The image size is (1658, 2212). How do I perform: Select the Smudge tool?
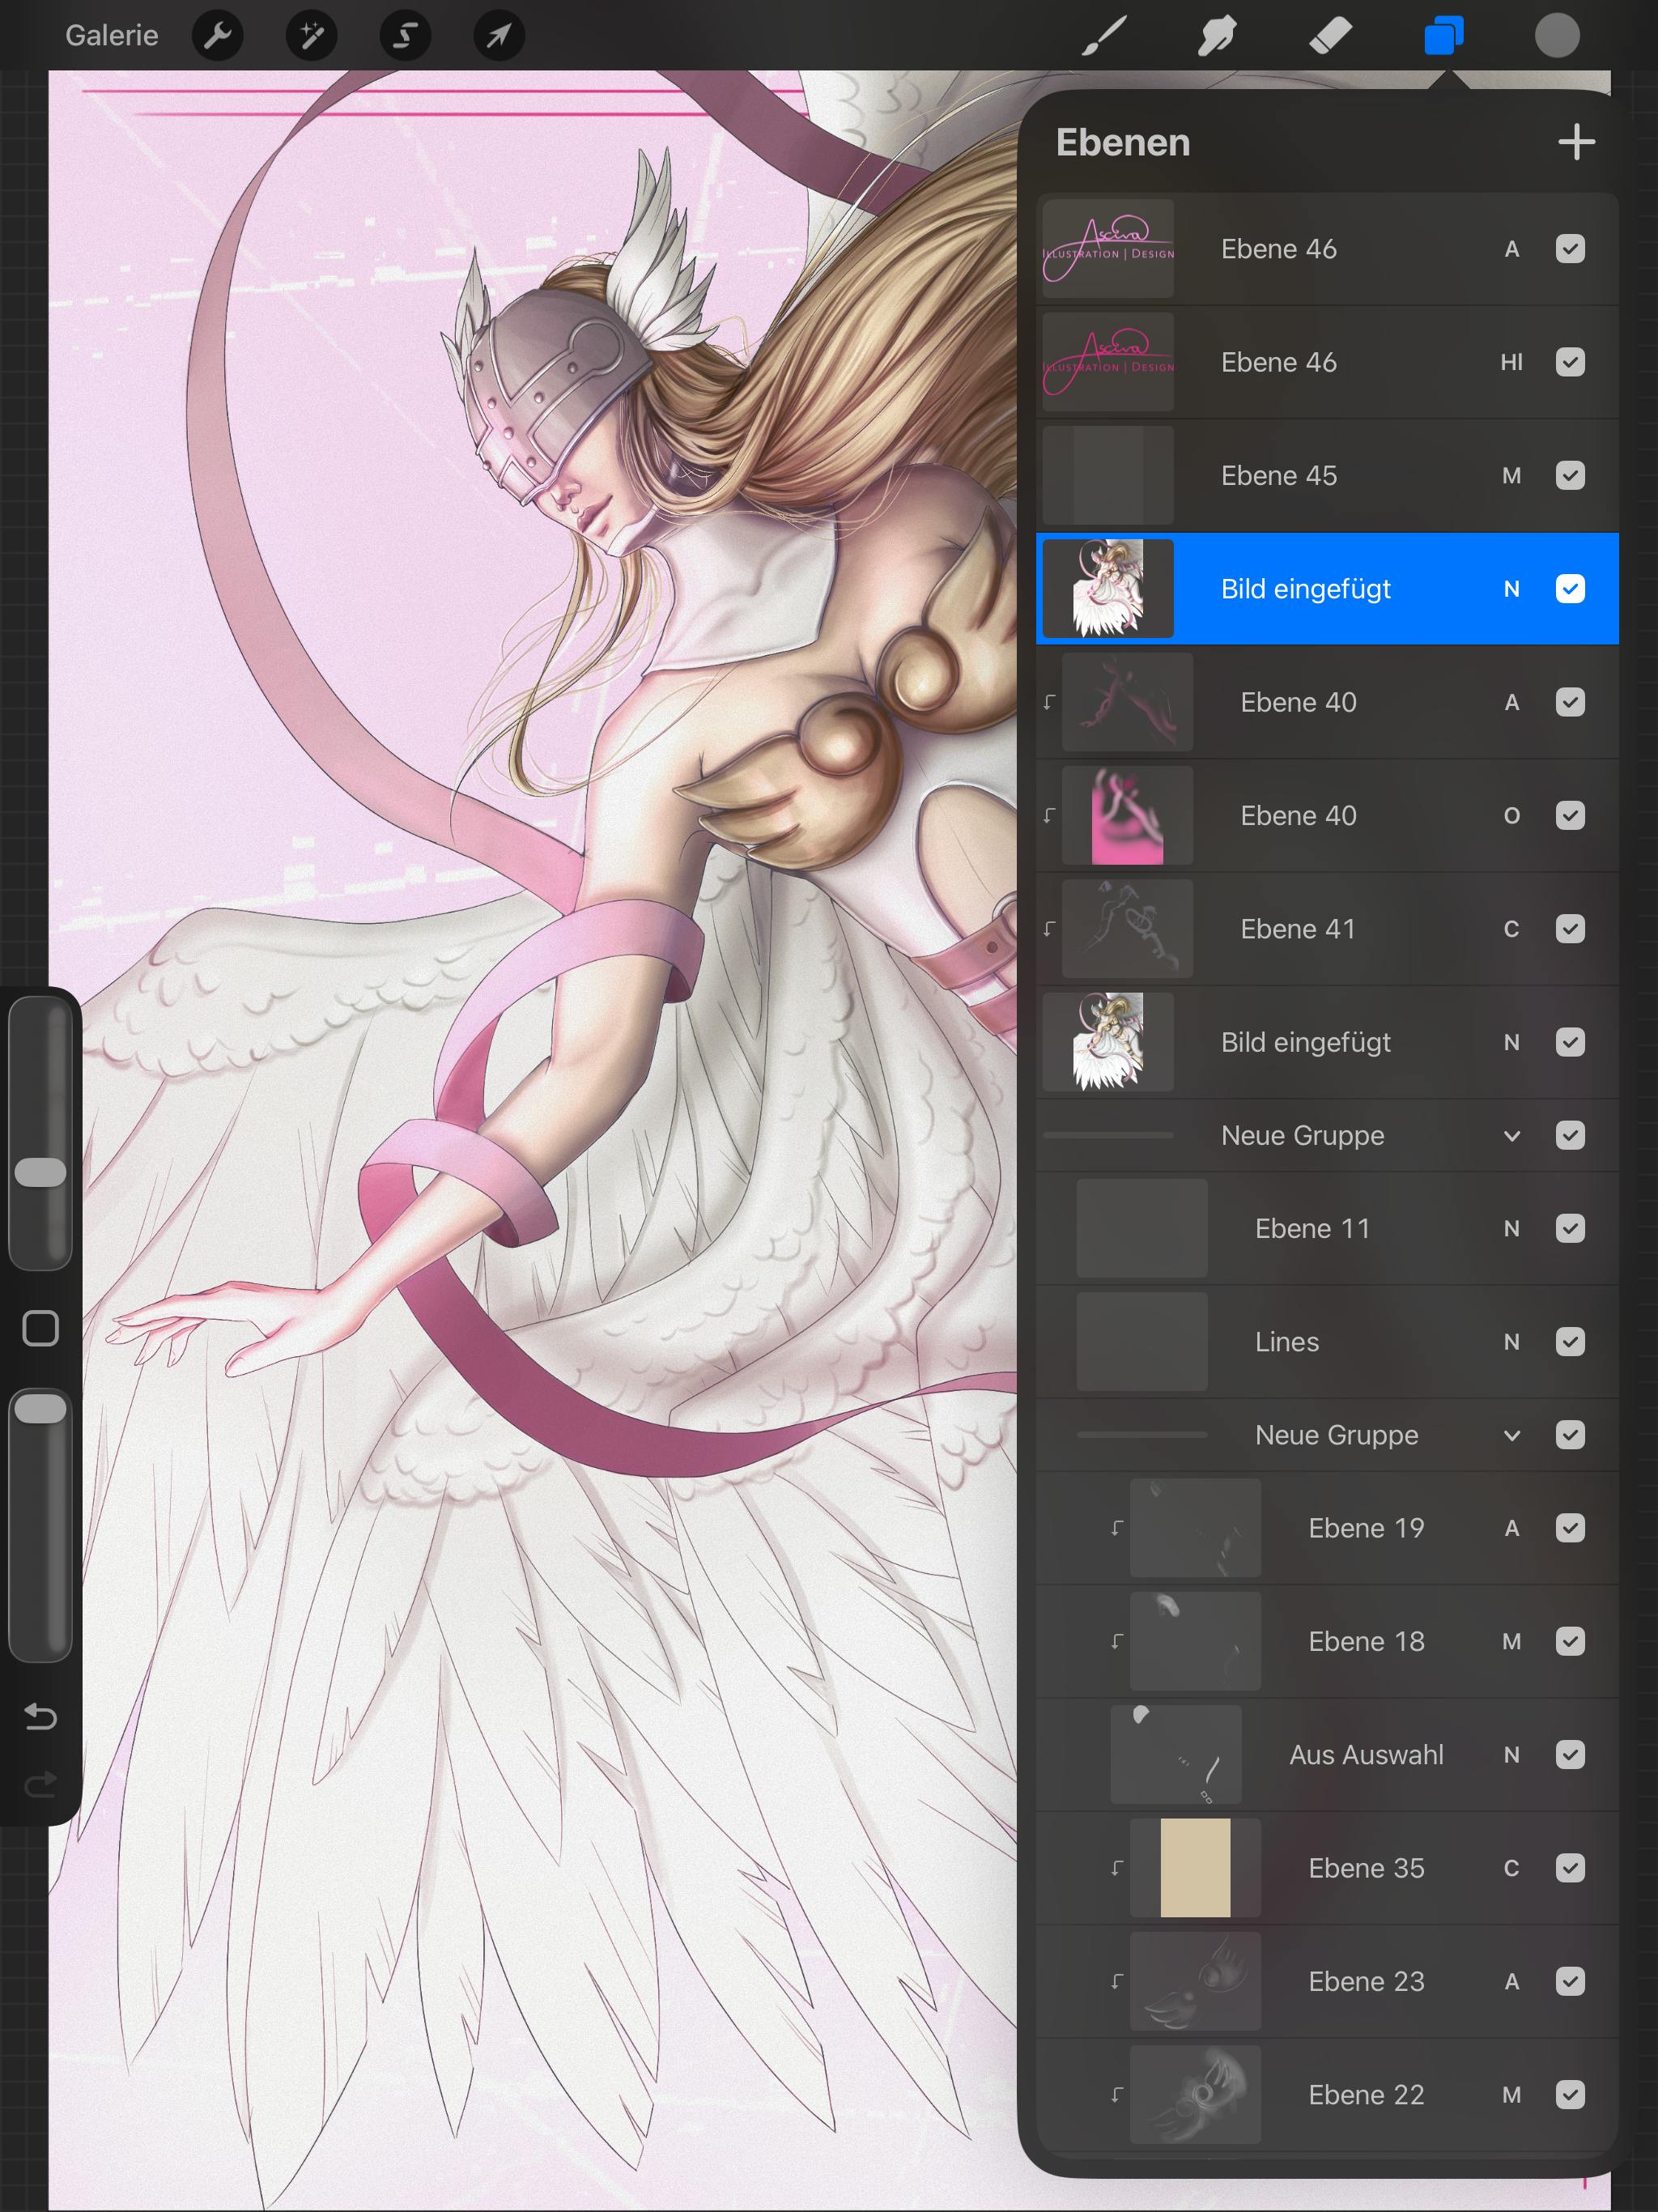(x=1217, y=36)
